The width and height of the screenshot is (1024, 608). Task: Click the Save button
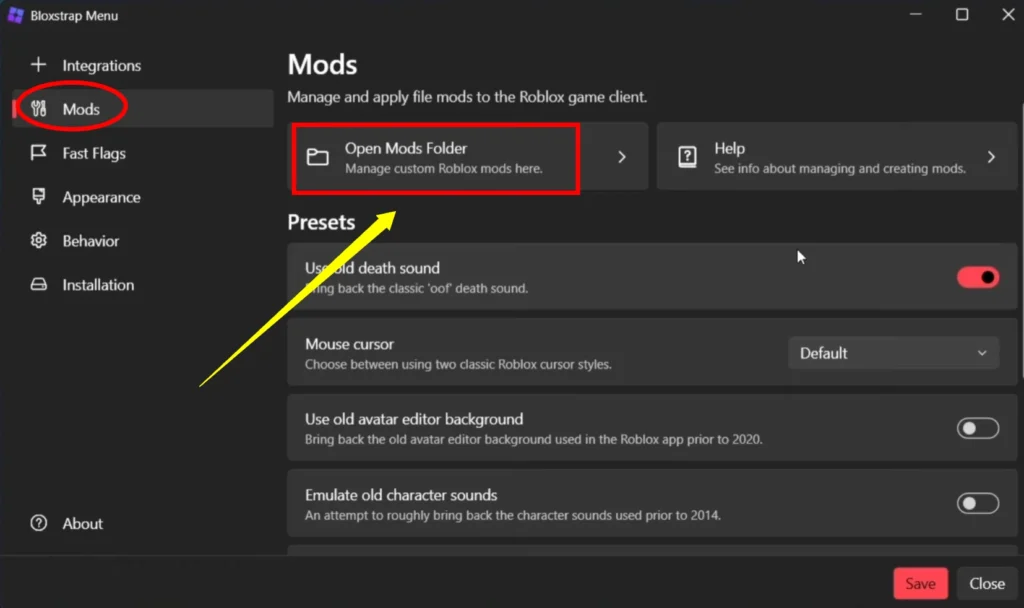(x=920, y=583)
